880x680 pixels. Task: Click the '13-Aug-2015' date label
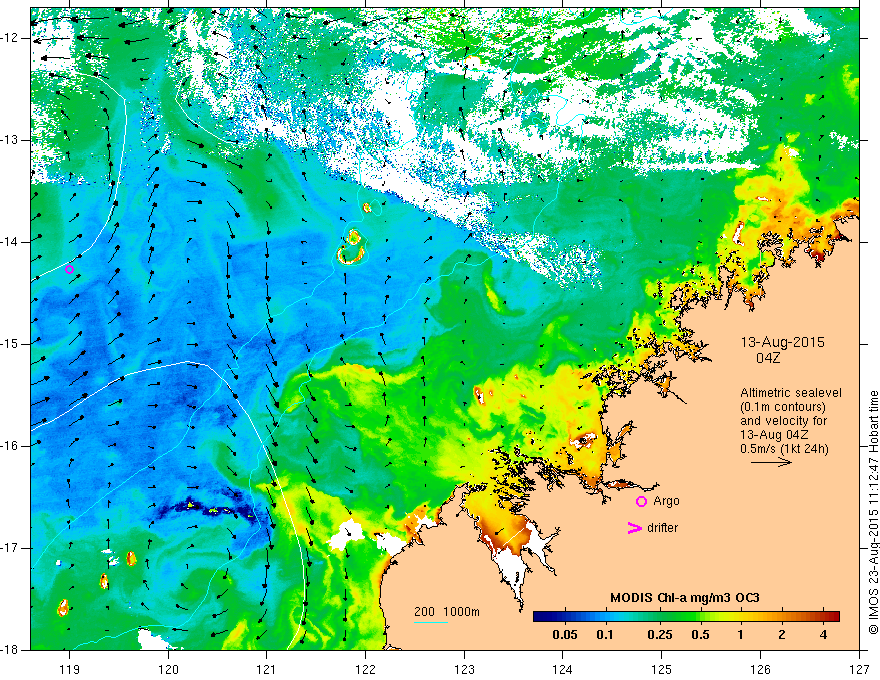pos(782,342)
